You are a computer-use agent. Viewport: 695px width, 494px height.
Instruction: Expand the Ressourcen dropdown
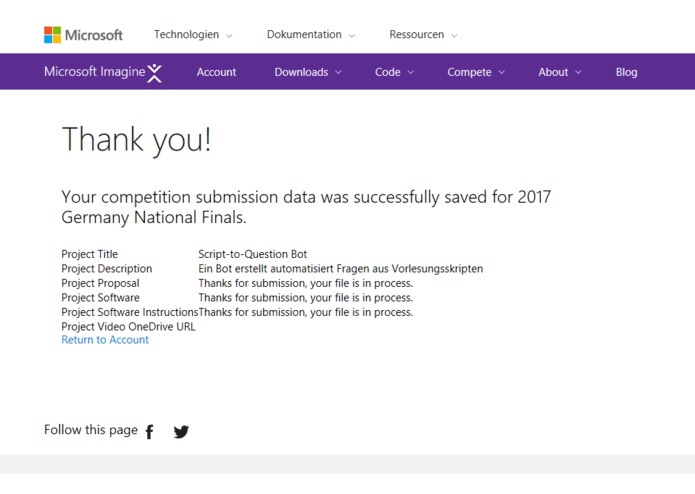423,35
